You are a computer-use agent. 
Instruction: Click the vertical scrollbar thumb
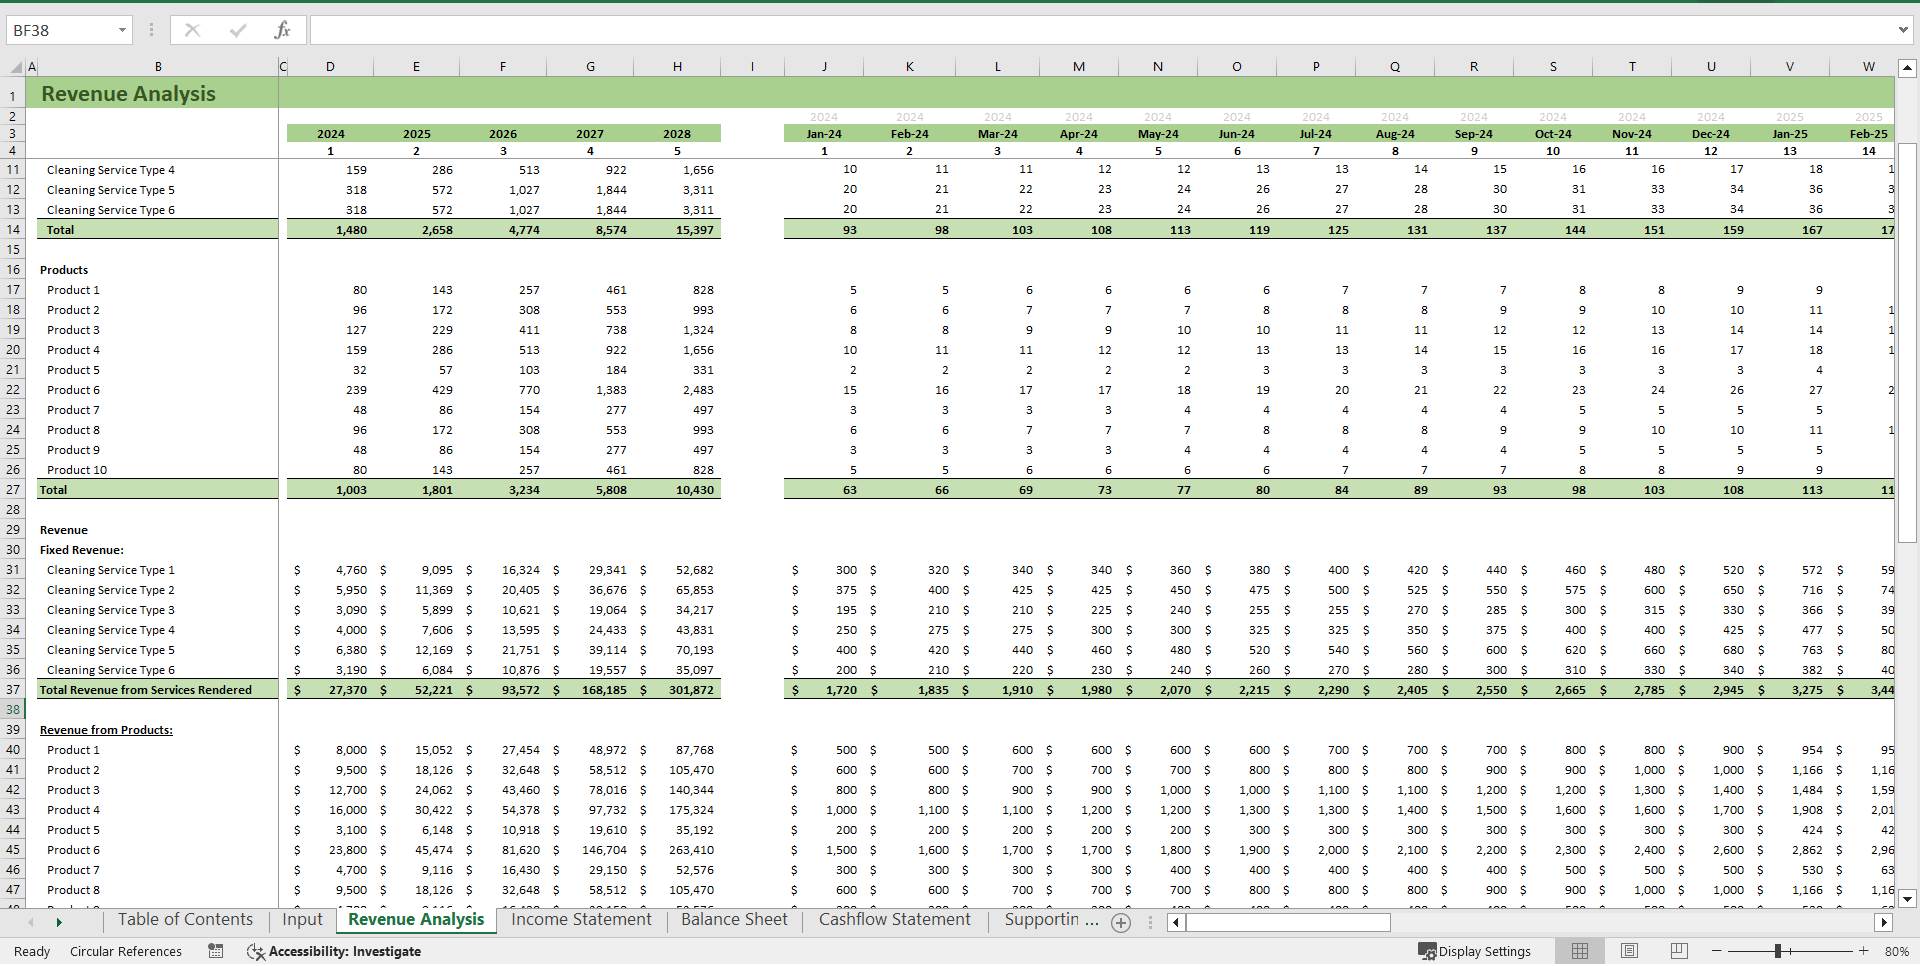tap(1907, 343)
